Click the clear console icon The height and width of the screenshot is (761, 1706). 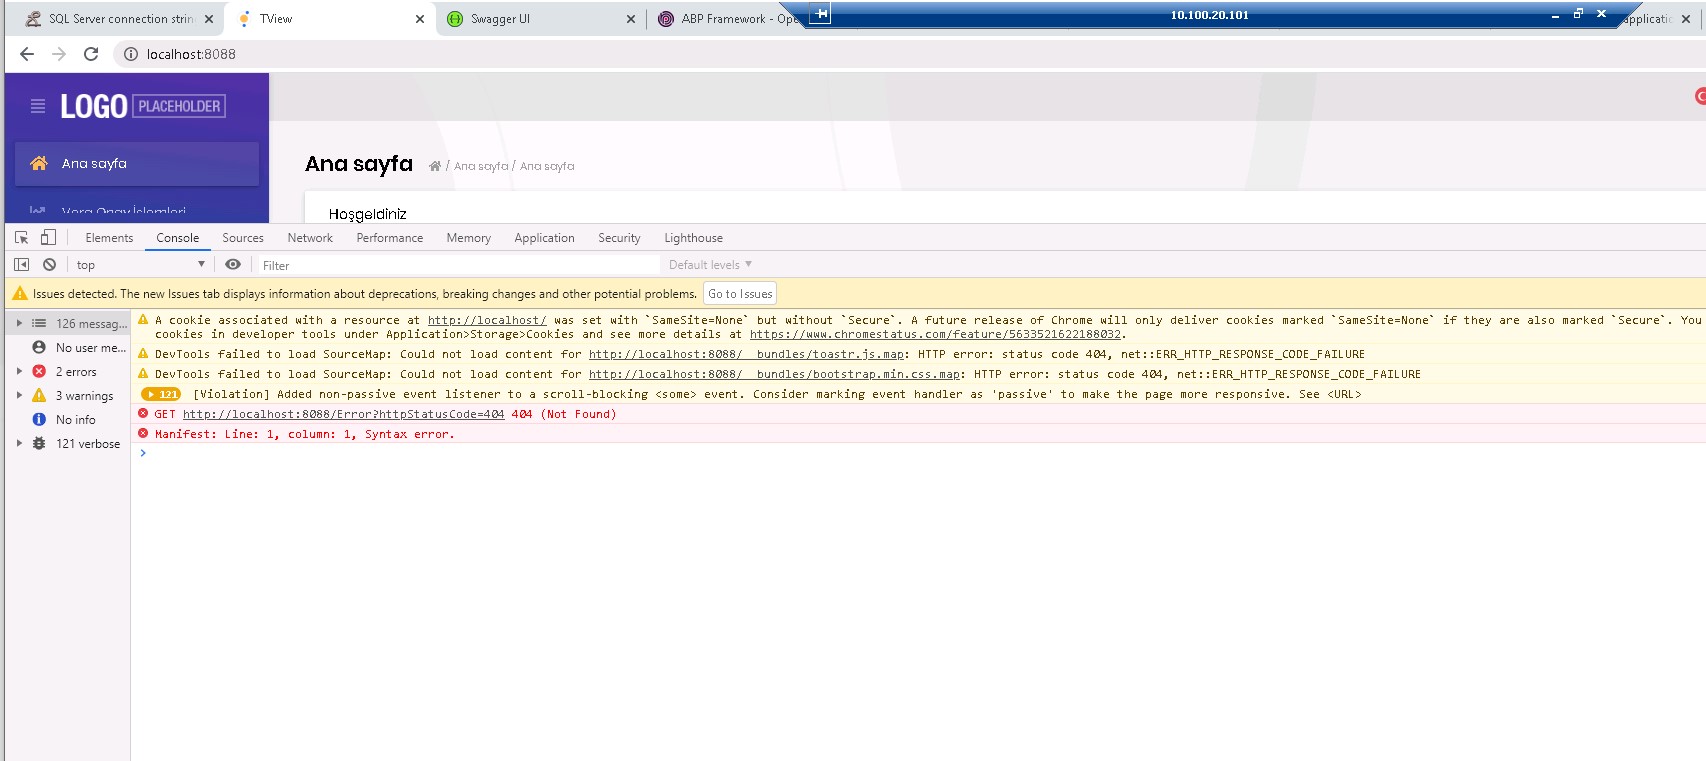(49, 265)
